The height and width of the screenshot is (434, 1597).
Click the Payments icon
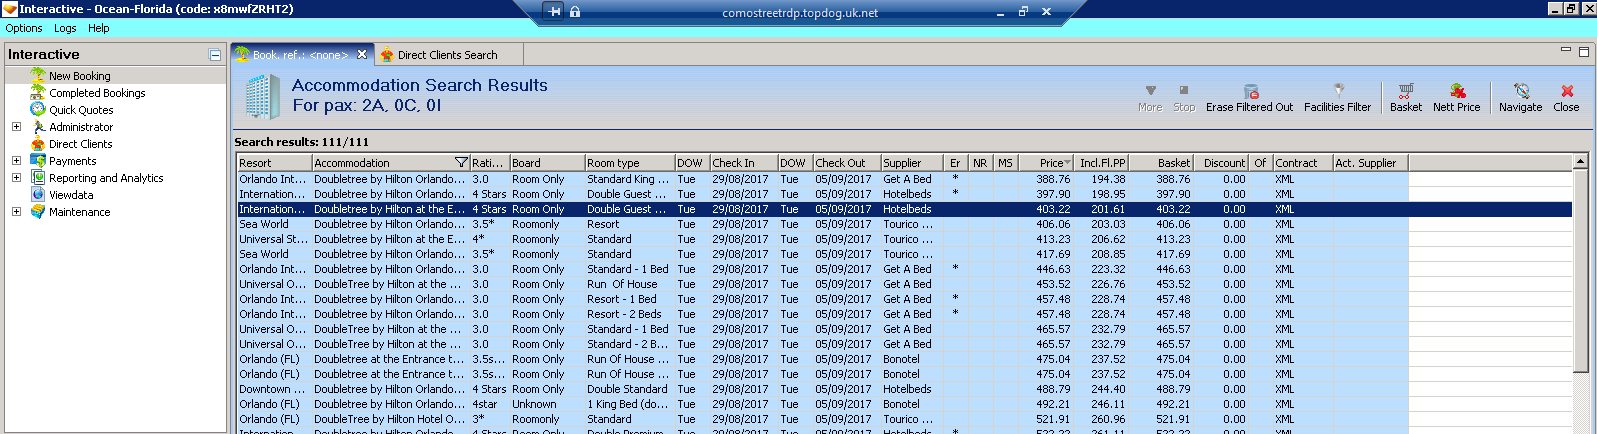point(38,160)
